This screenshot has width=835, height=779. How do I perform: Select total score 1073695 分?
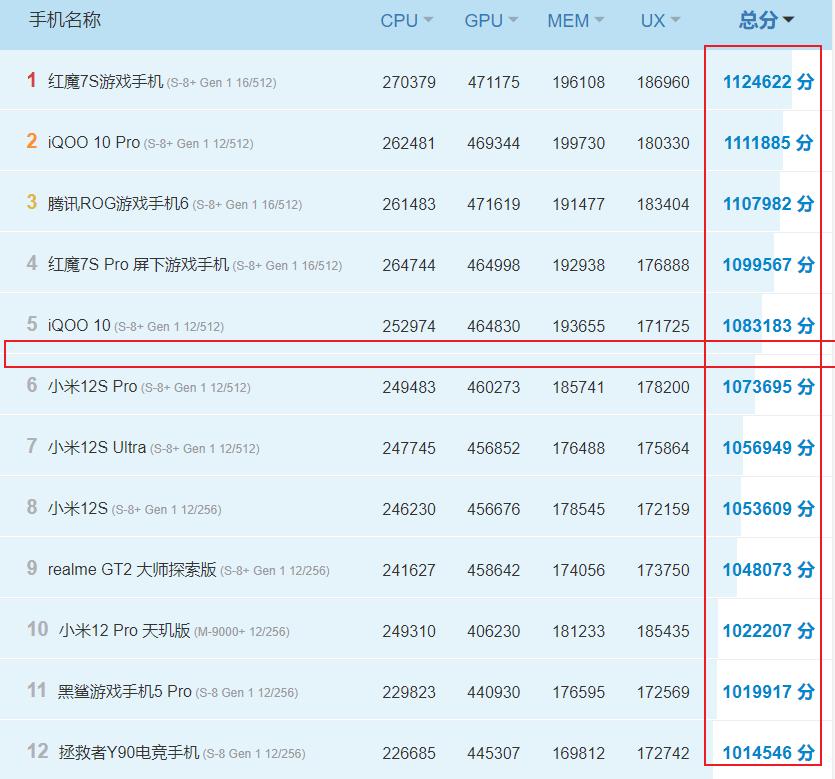click(768, 387)
